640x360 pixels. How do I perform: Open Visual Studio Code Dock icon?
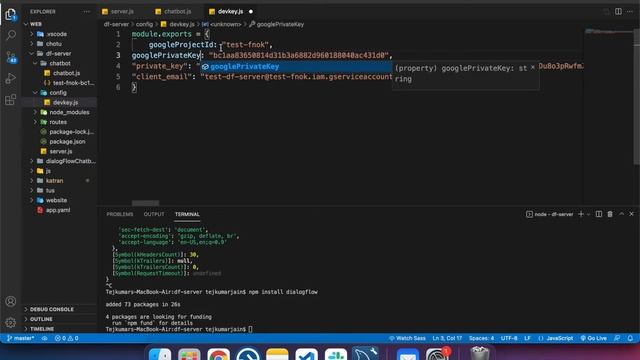click(x=307, y=354)
